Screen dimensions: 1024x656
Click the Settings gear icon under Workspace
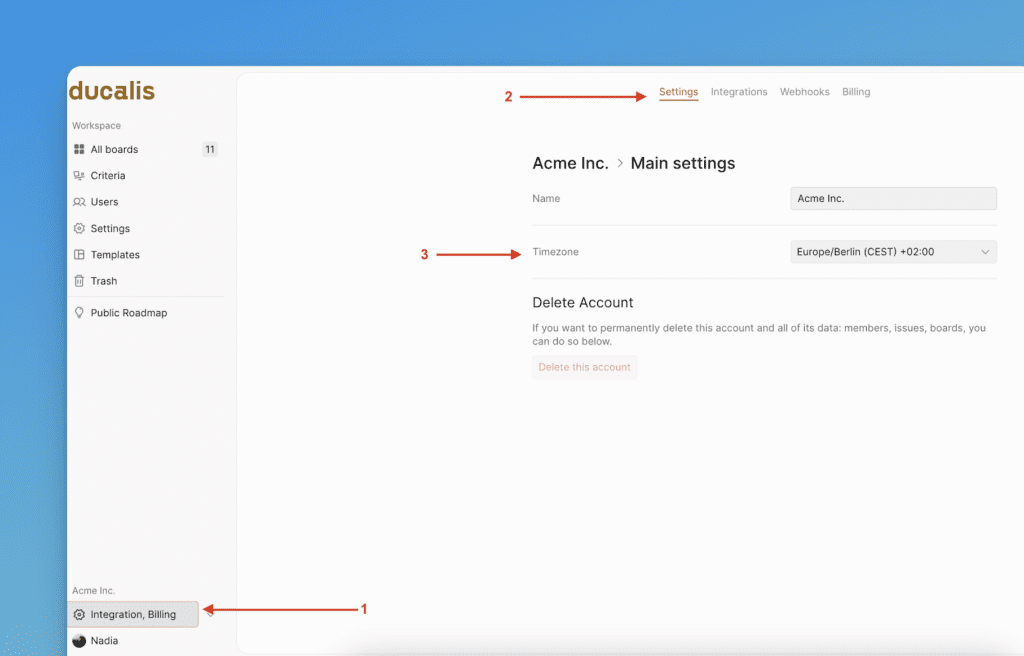pyautogui.click(x=79, y=228)
